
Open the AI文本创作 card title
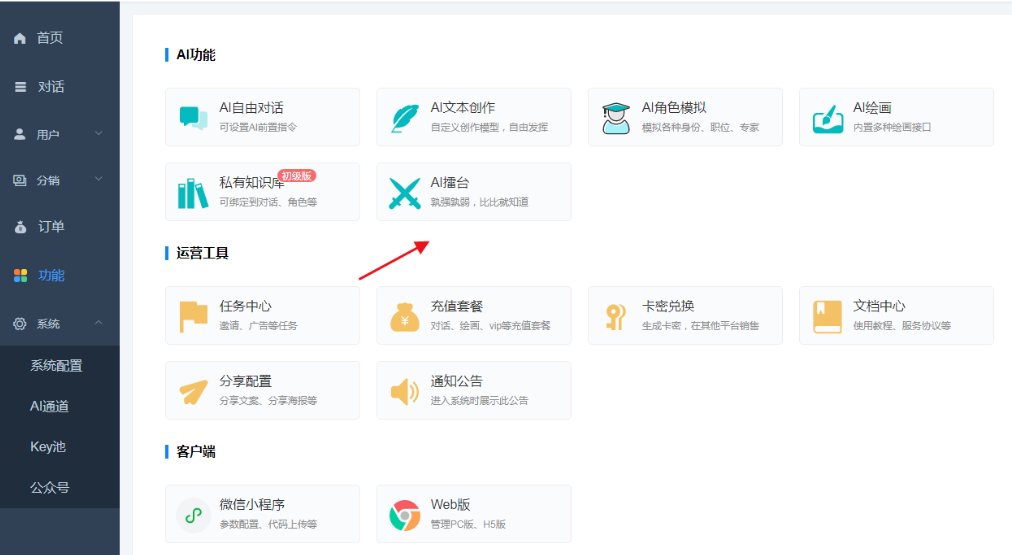point(463,108)
